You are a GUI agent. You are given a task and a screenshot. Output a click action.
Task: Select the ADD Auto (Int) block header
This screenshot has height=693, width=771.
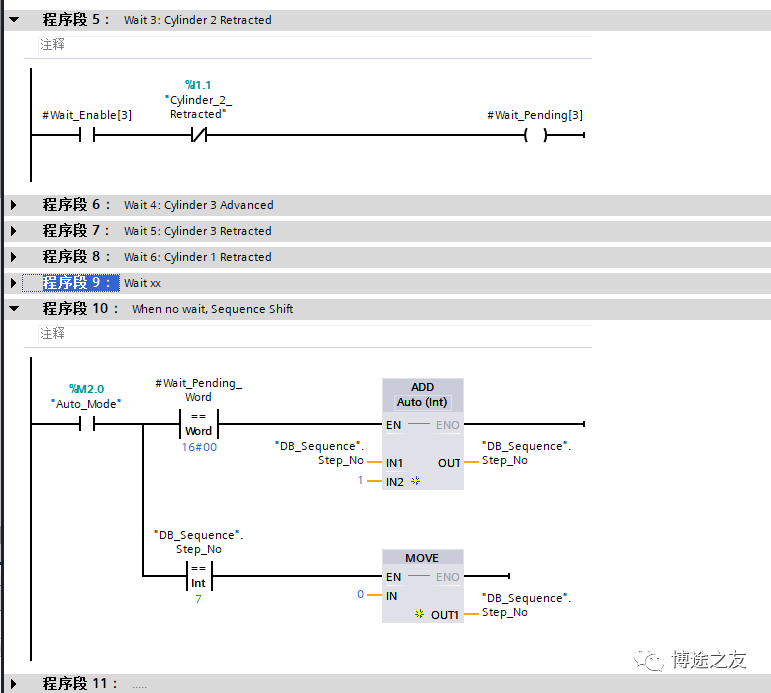pos(422,395)
